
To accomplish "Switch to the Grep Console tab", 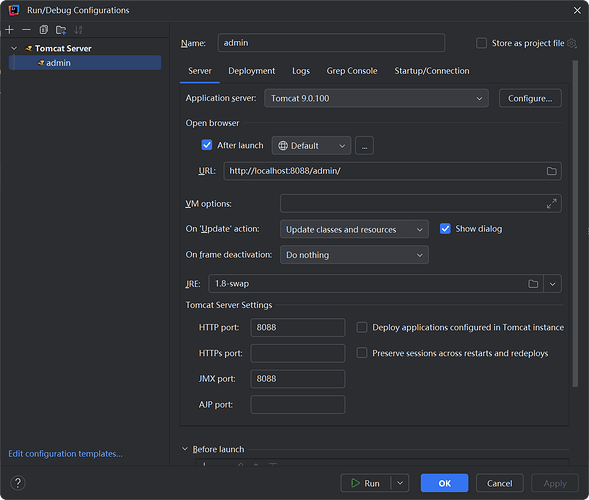I will tap(352, 71).
